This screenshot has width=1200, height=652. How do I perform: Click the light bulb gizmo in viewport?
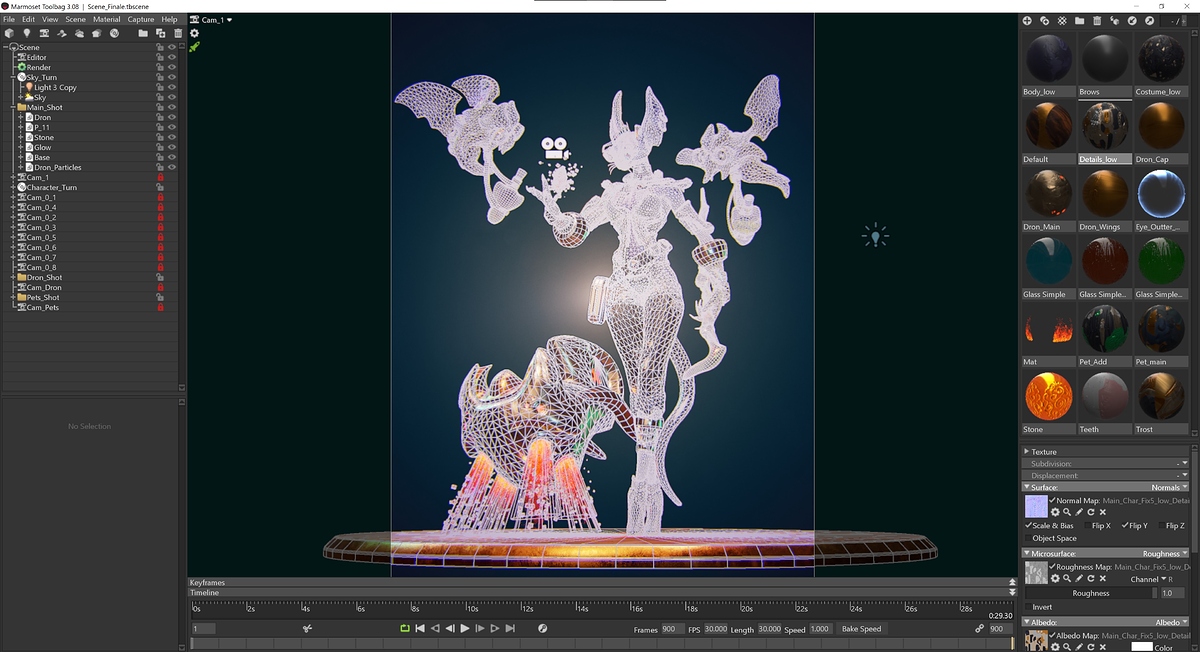click(876, 236)
